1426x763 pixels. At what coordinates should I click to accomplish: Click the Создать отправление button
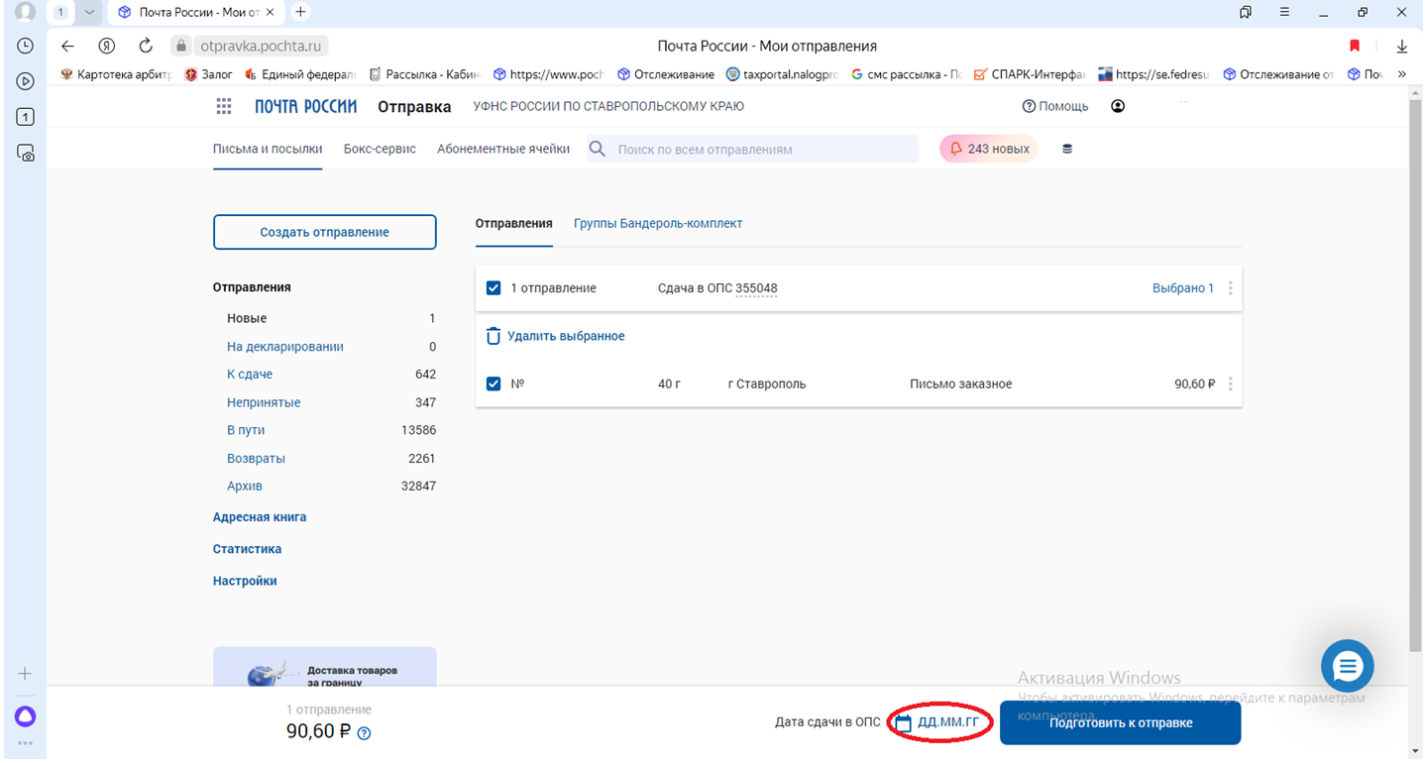click(x=324, y=232)
